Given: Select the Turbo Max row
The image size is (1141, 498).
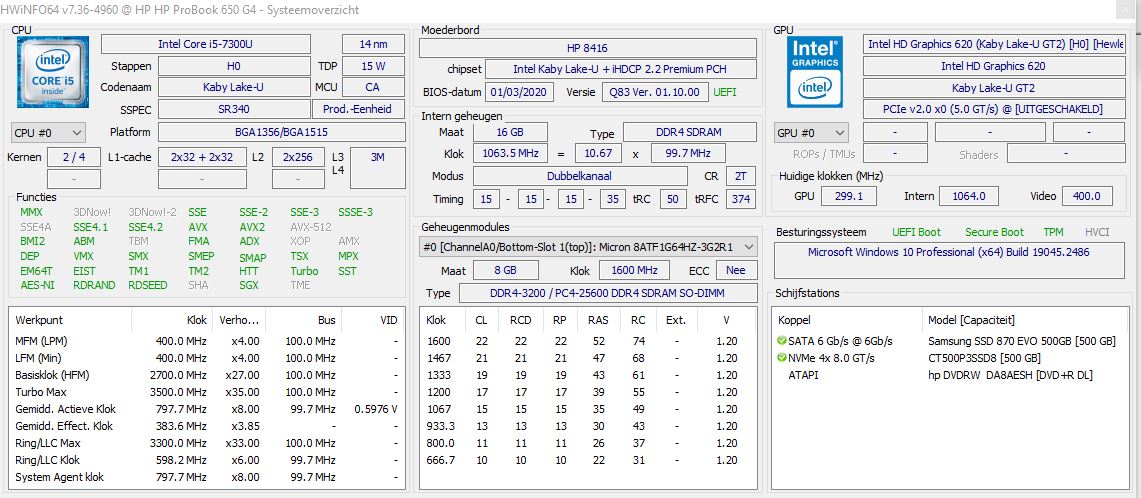Looking at the screenshot, I should [x=207, y=392].
